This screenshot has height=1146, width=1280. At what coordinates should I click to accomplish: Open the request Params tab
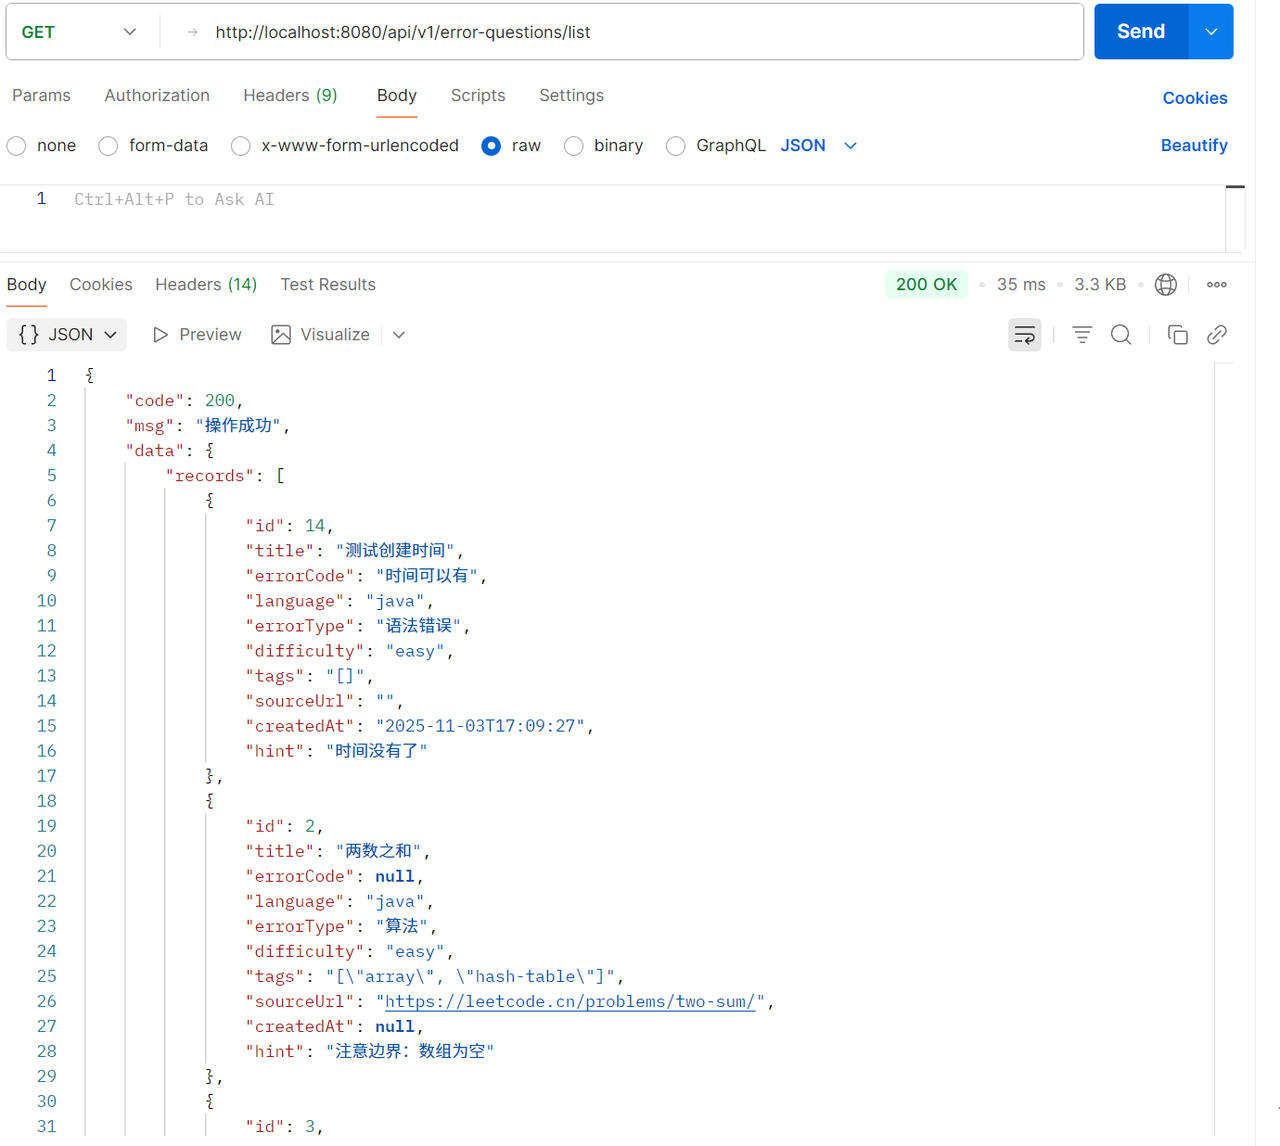point(41,96)
